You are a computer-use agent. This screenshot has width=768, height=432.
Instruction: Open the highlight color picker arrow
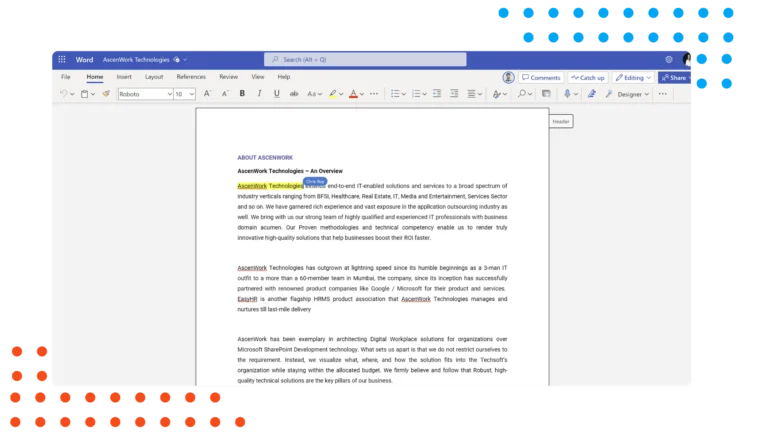341,94
